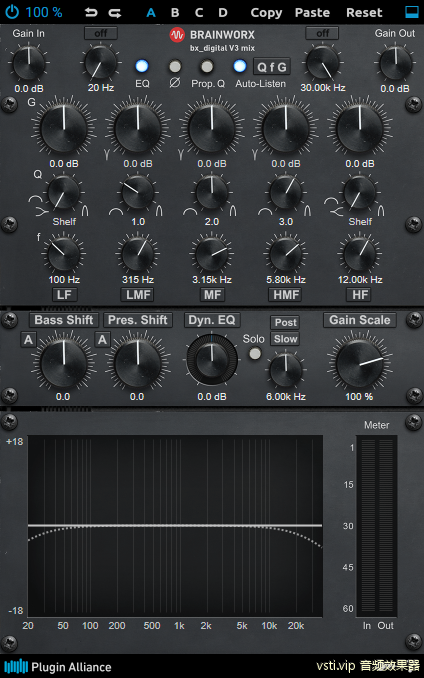Viewport: 424px width, 678px height.
Task: Toggle the Post button
Action: (x=286, y=323)
